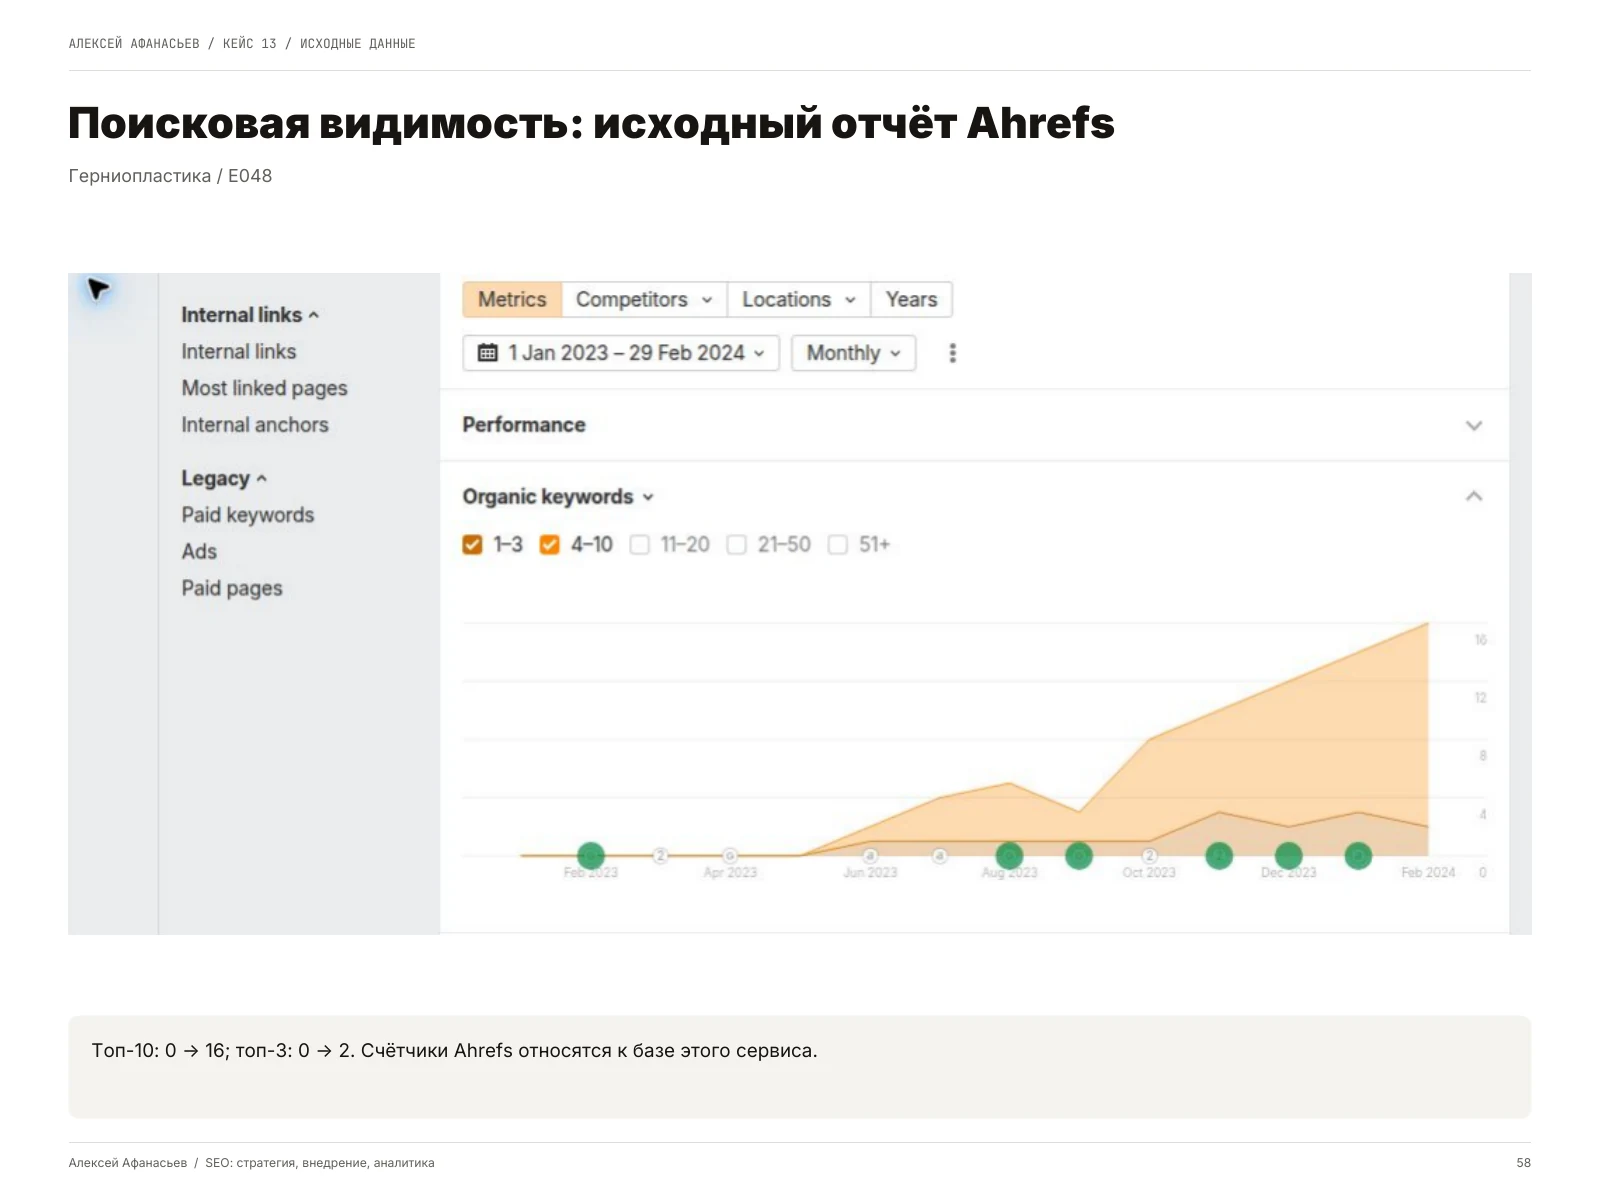
Task: Open the 1 Jan 2023 – 29 Feb 2024 date picker
Action: (x=621, y=353)
